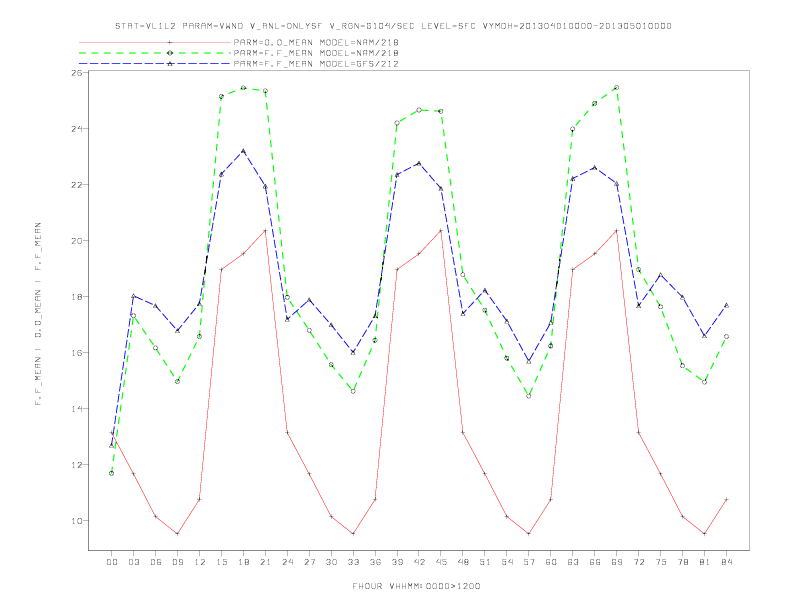Click x-axis tick label 09
792x612 pixels.
pyautogui.click(x=177, y=562)
